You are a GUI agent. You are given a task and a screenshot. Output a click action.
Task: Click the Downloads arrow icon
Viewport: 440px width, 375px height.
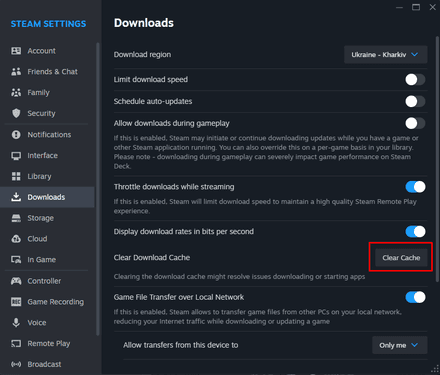(16, 197)
